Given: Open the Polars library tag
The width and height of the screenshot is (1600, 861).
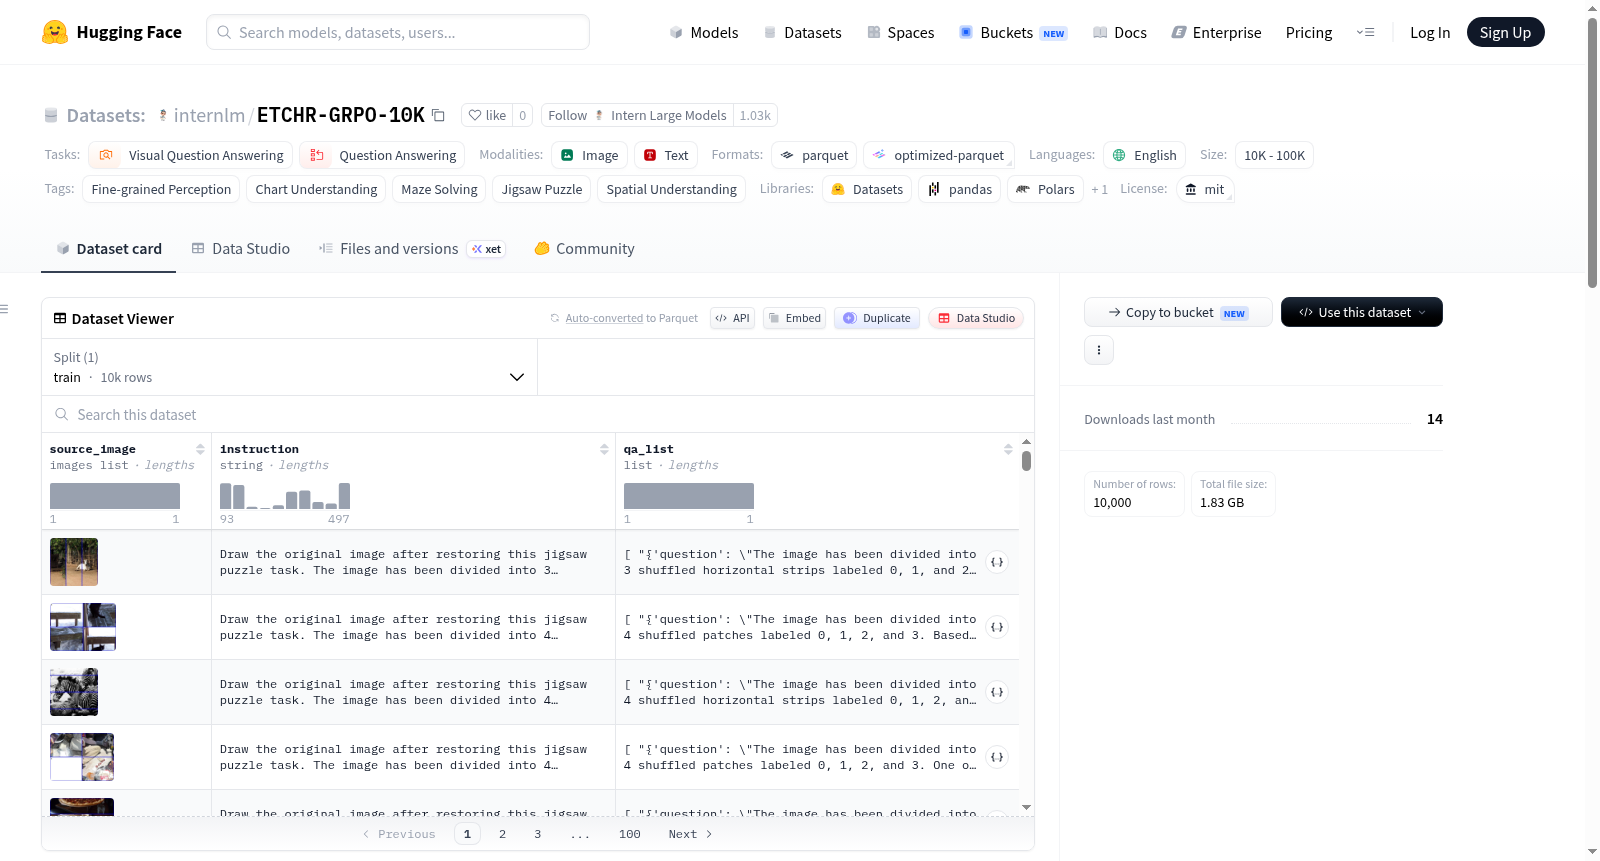Looking at the screenshot, I should 1045,189.
